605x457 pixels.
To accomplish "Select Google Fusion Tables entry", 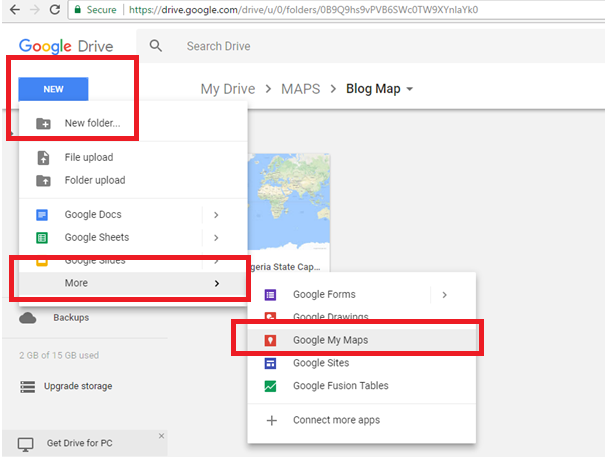I will coord(362,386).
